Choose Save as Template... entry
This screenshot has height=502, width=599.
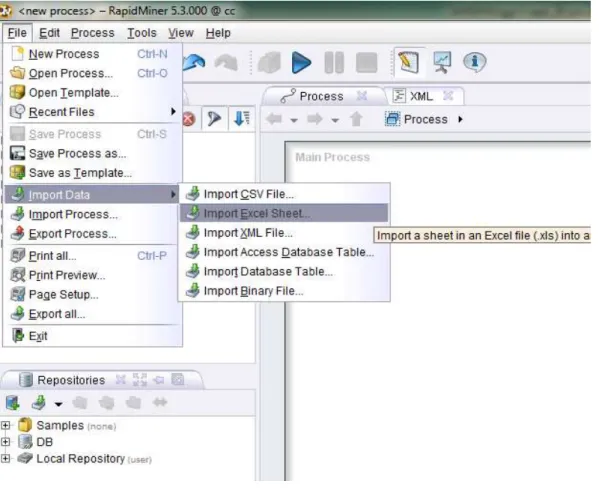click(x=92, y=173)
